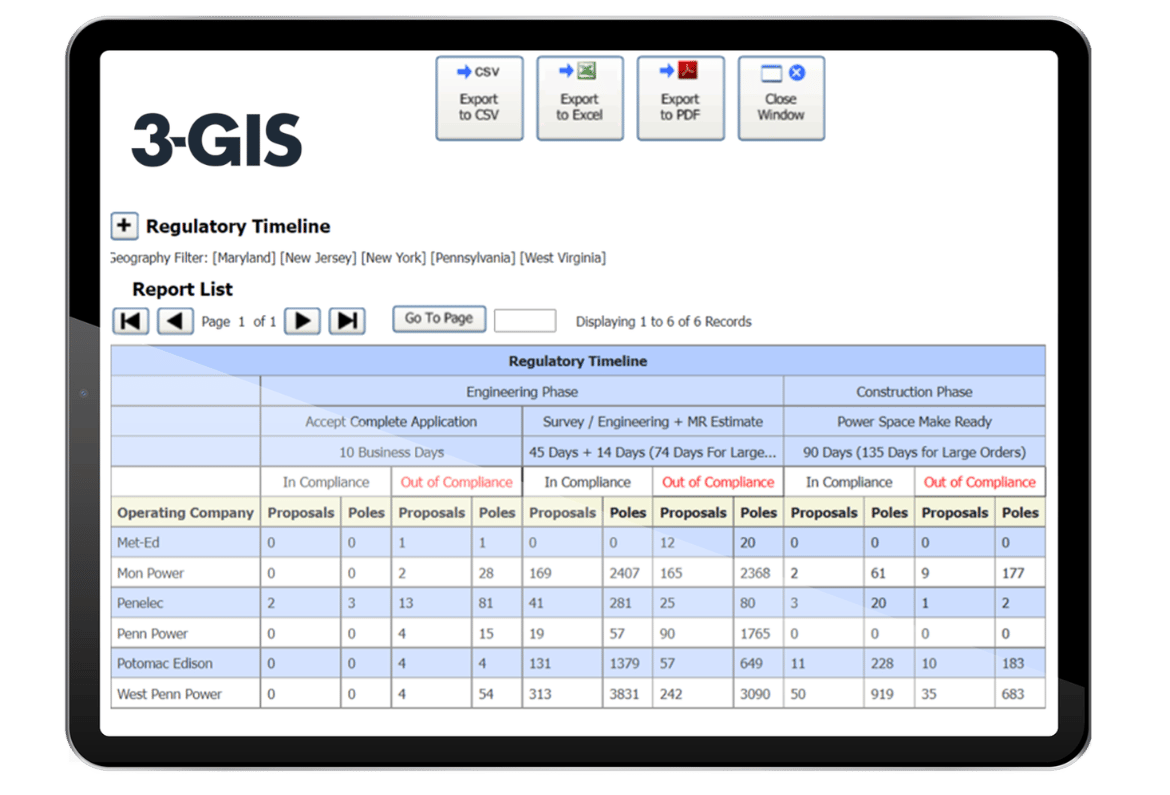
Task: Click the Construction Phase header cell
Action: point(914,391)
